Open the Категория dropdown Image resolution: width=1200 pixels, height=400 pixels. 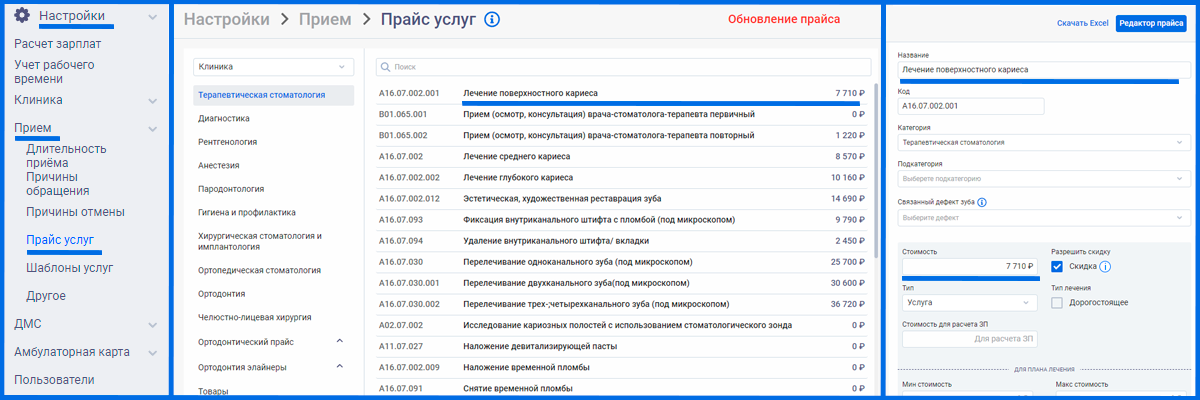point(1043,142)
